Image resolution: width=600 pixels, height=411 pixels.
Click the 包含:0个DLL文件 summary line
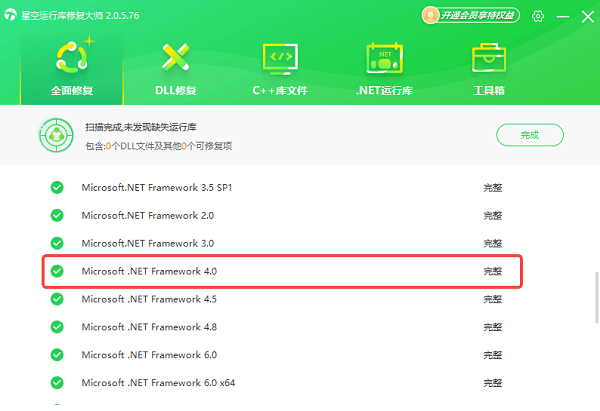(158, 146)
